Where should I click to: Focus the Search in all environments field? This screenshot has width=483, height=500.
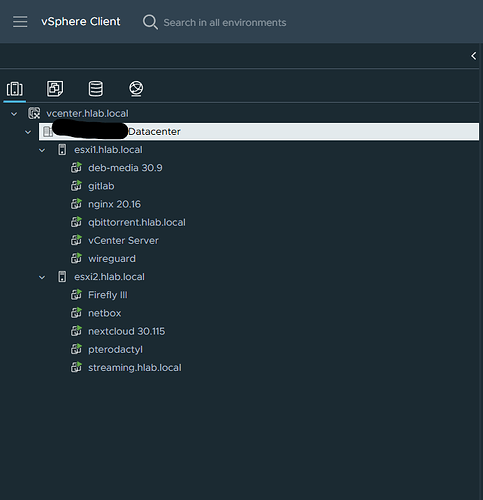pos(225,23)
